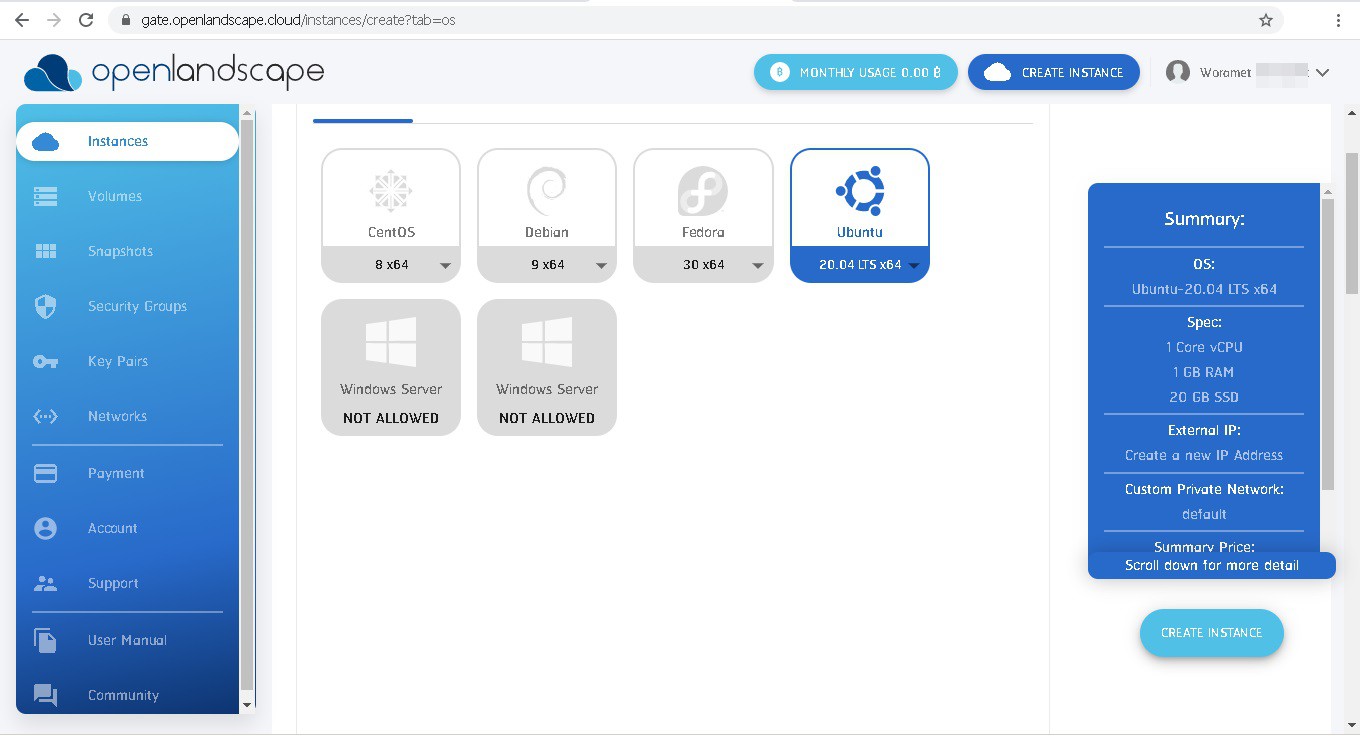This screenshot has width=1360, height=736.
Task: Open the Snapshots menu item
Action: (127, 251)
